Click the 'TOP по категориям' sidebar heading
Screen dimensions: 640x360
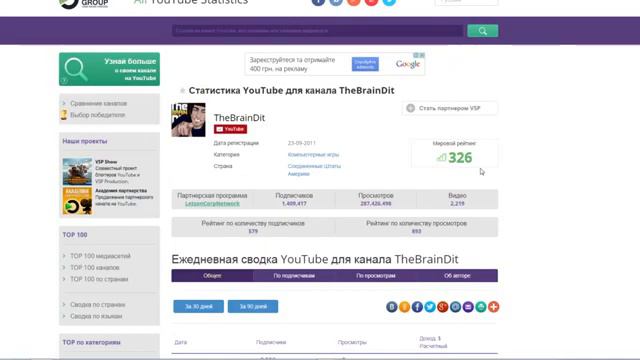[x=91, y=342]
